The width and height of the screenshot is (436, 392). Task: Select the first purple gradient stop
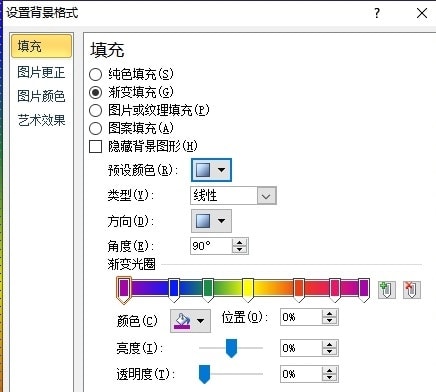(124, 290)
